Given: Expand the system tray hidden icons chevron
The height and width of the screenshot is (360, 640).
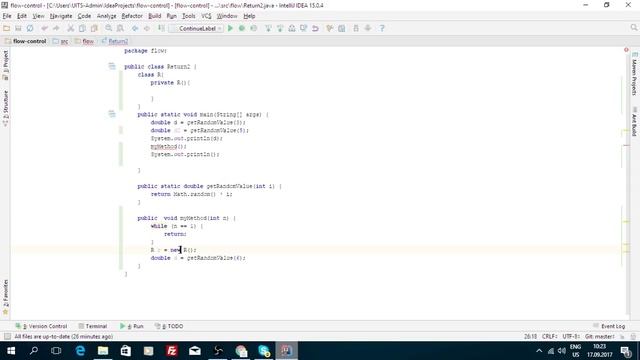Looking at the screenshot, I should pyautogui.click(x=539, y=351).
